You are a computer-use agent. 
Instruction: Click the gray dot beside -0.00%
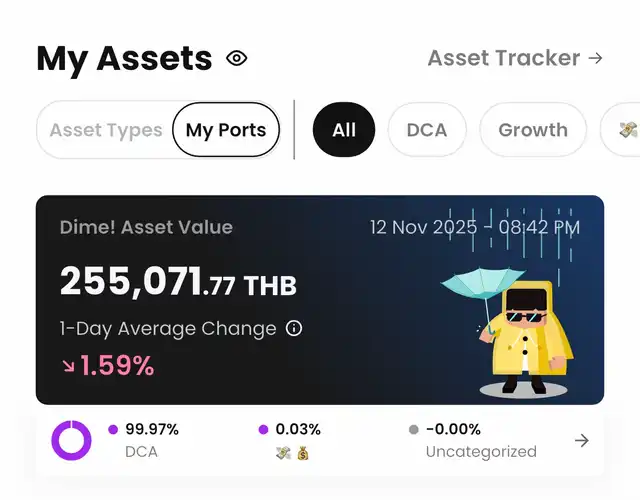(413, 430)
